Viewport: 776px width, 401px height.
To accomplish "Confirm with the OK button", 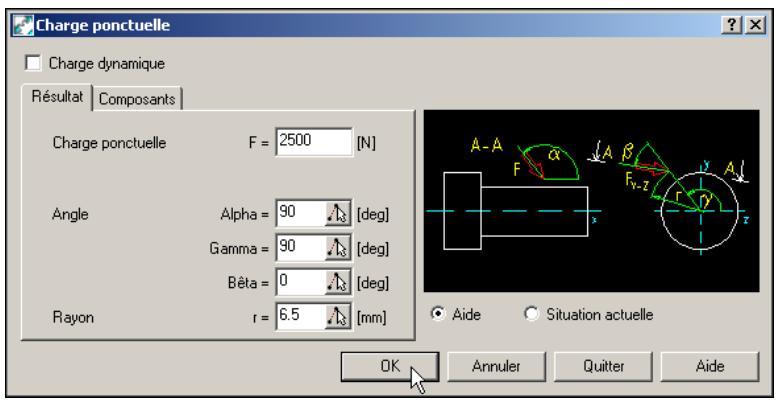I will coord(389,366).
